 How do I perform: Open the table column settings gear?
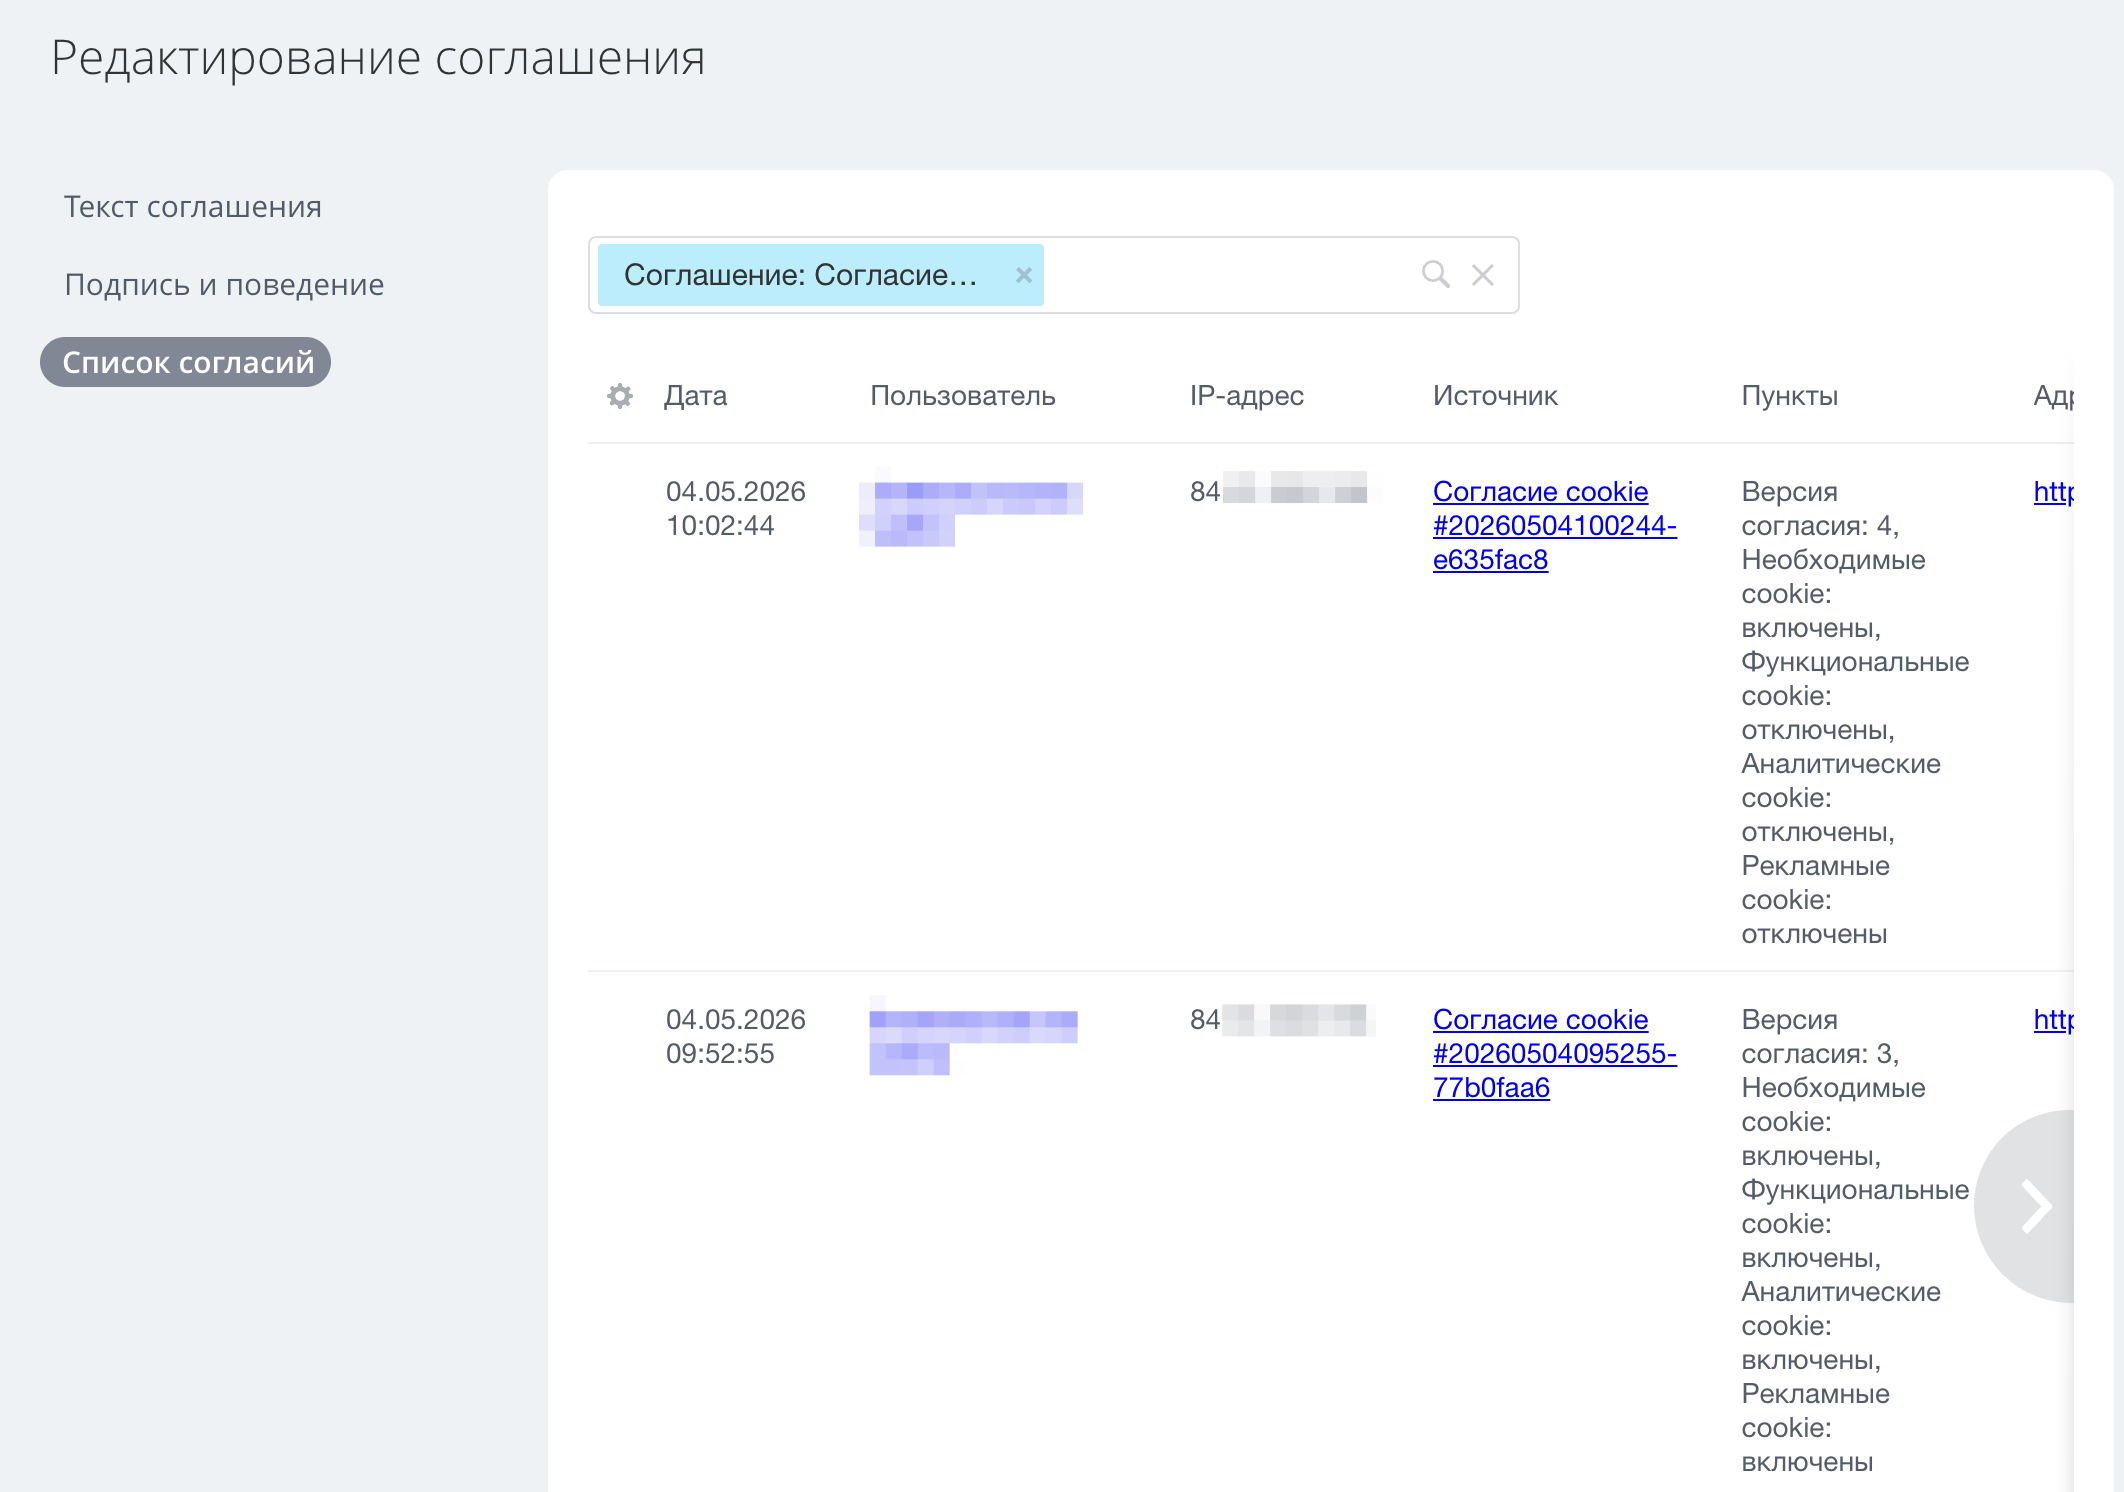tap(620, 396)
